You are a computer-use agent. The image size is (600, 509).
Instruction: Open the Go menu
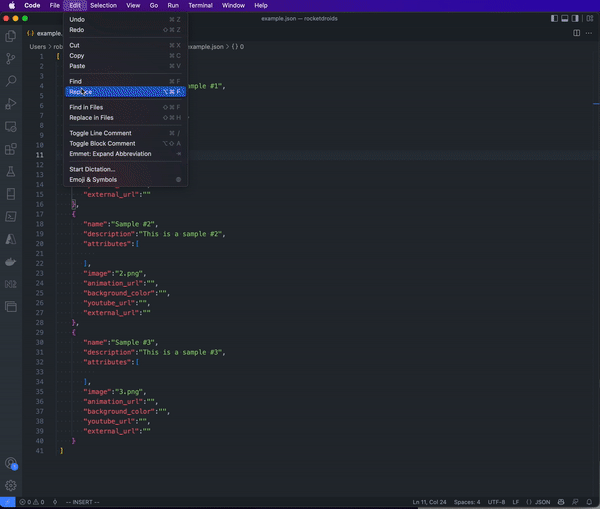tap(154, 5)
